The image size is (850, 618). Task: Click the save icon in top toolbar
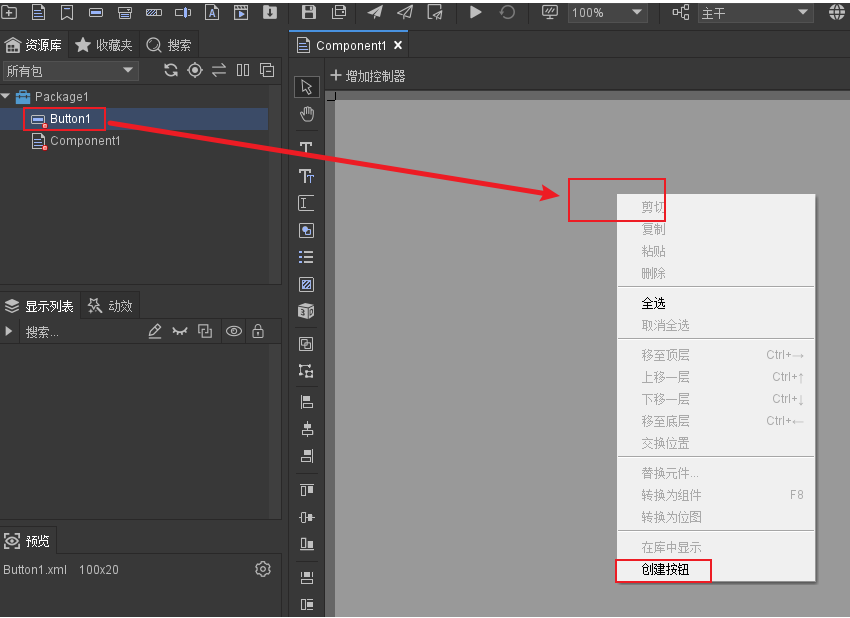click(x=309, y=13)
